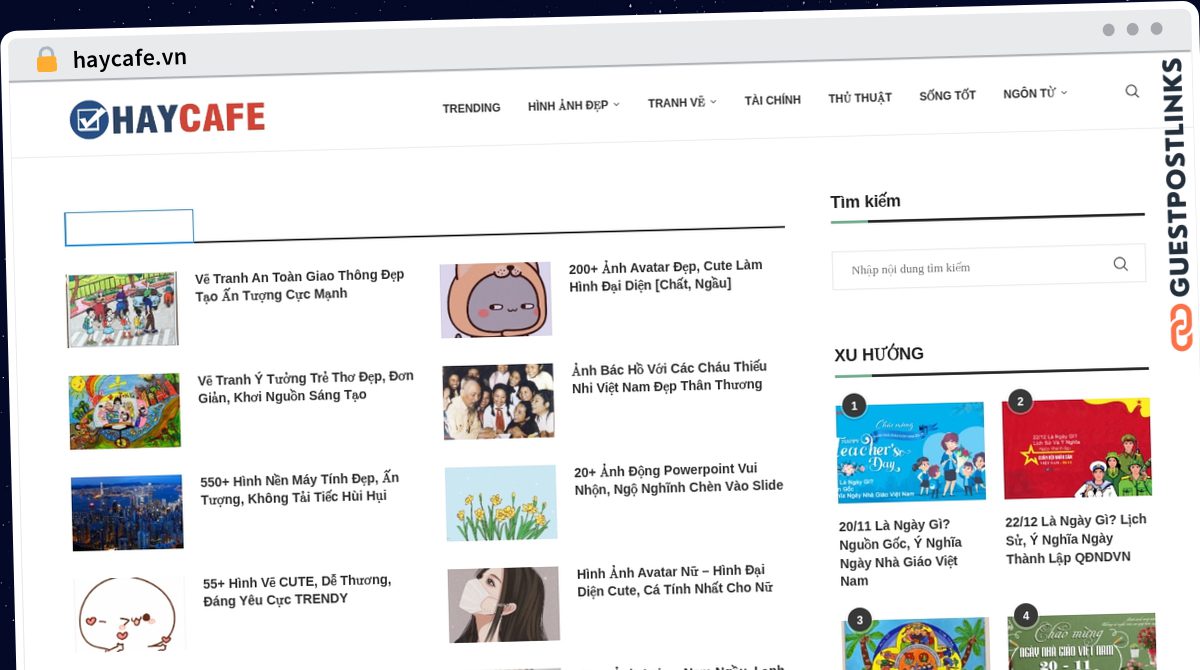
Task: Click the Teacher's Day trending thumbnail numbered 1
Action: click(911, 452)
